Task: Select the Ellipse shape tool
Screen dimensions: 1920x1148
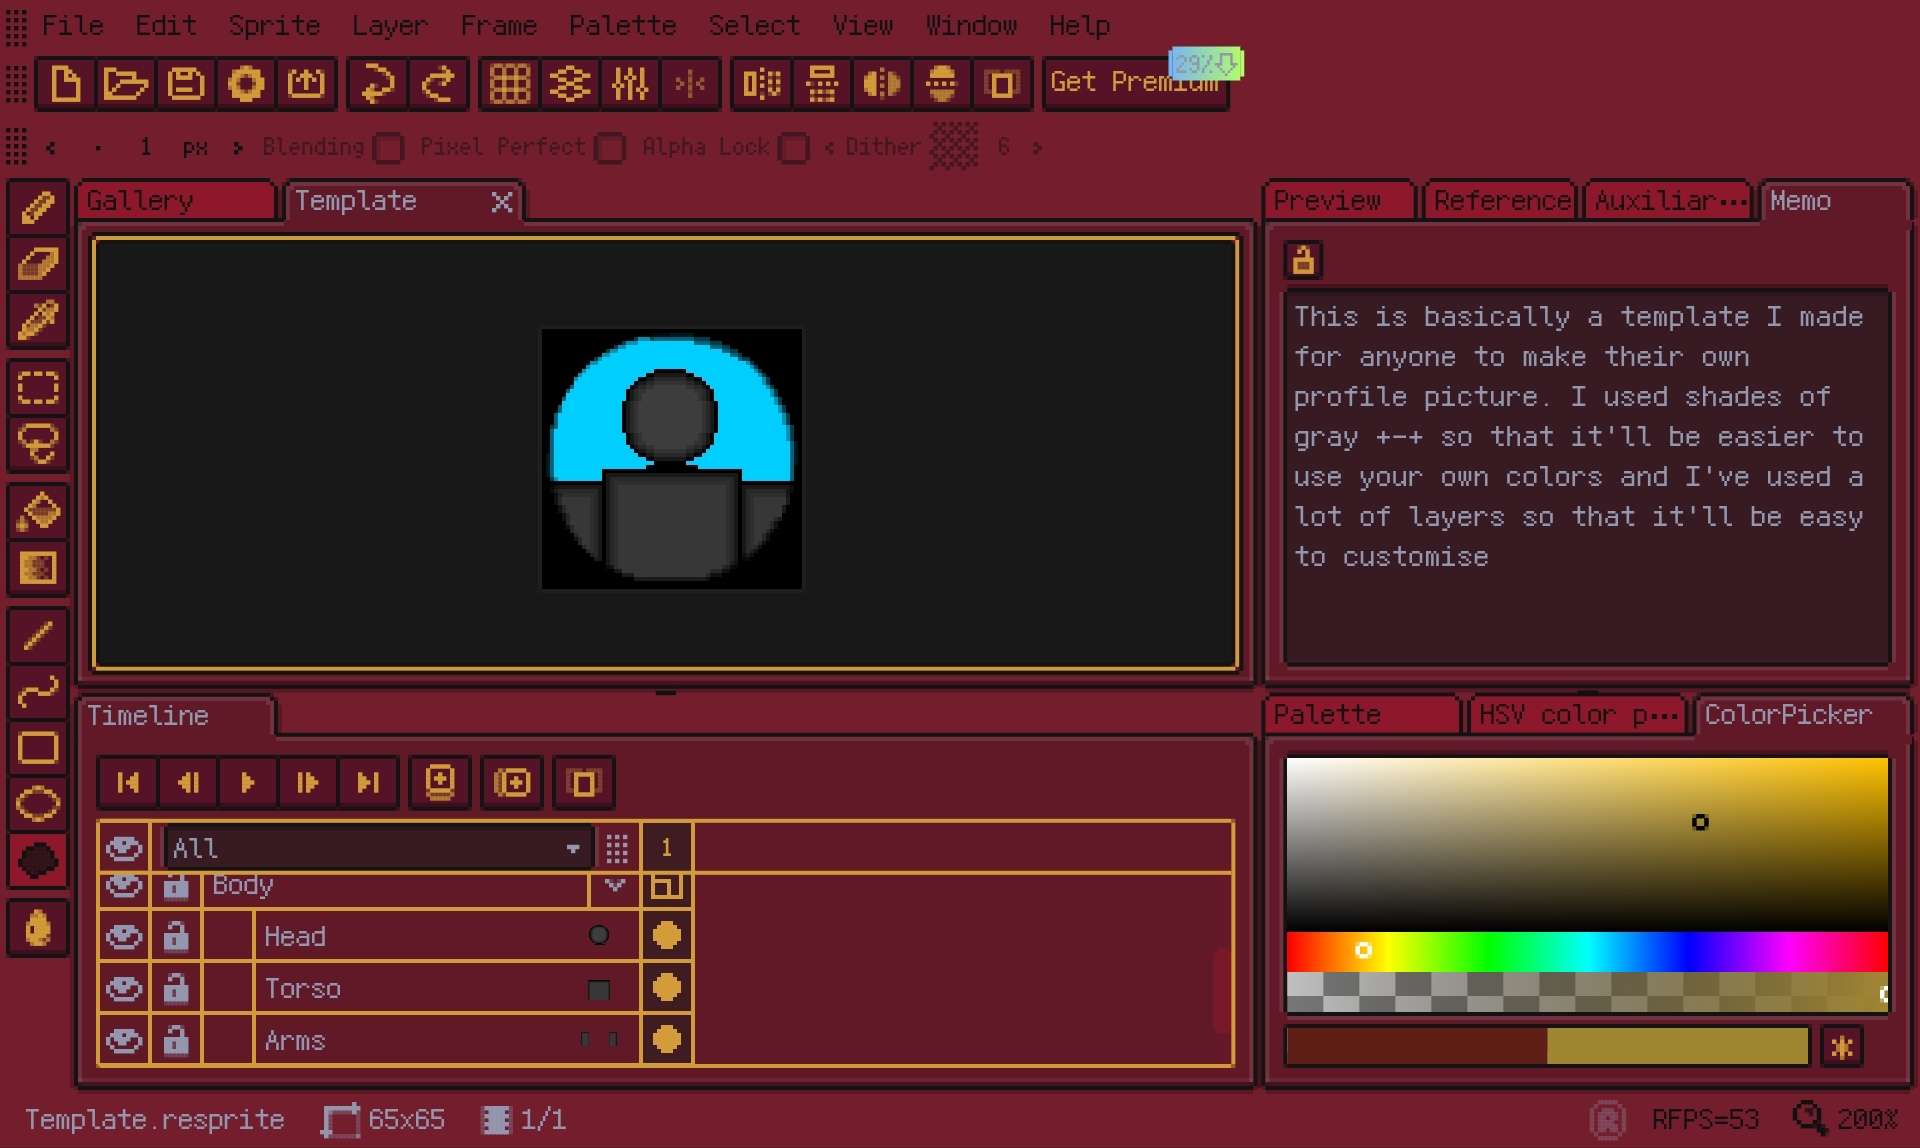Action: (x=38, y=803)
